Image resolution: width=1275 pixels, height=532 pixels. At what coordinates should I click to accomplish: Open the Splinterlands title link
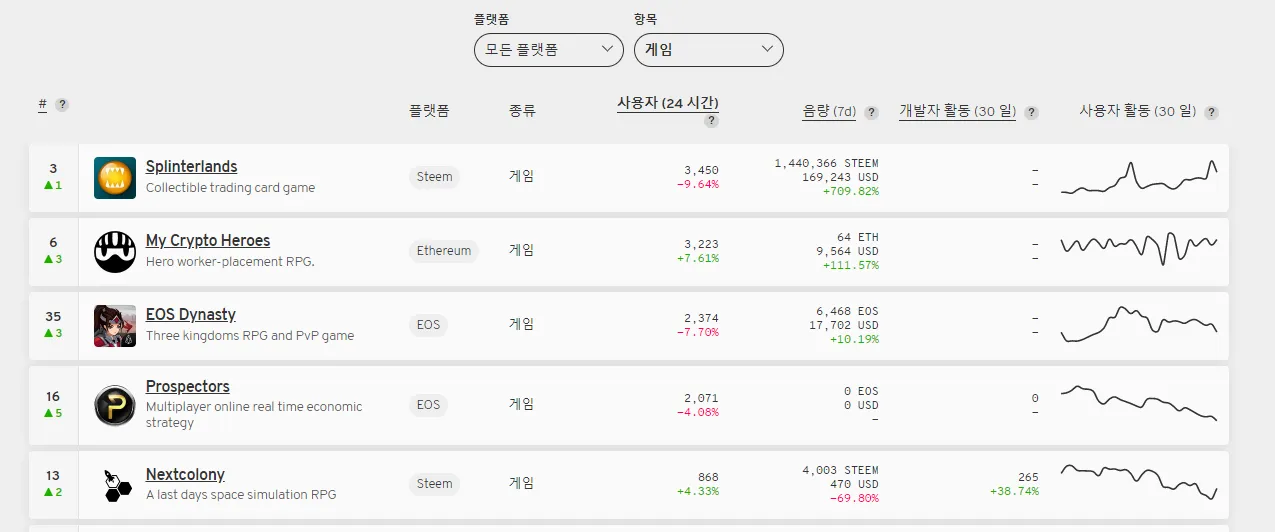[x=191, y=167]
